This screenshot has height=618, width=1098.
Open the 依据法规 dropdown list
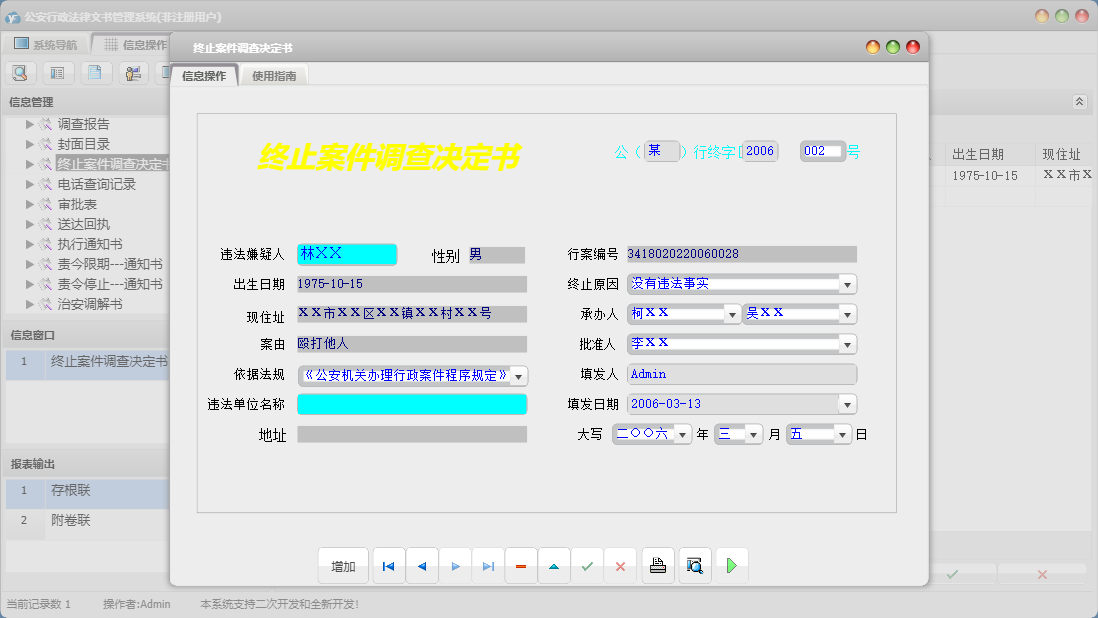point(519,376)
